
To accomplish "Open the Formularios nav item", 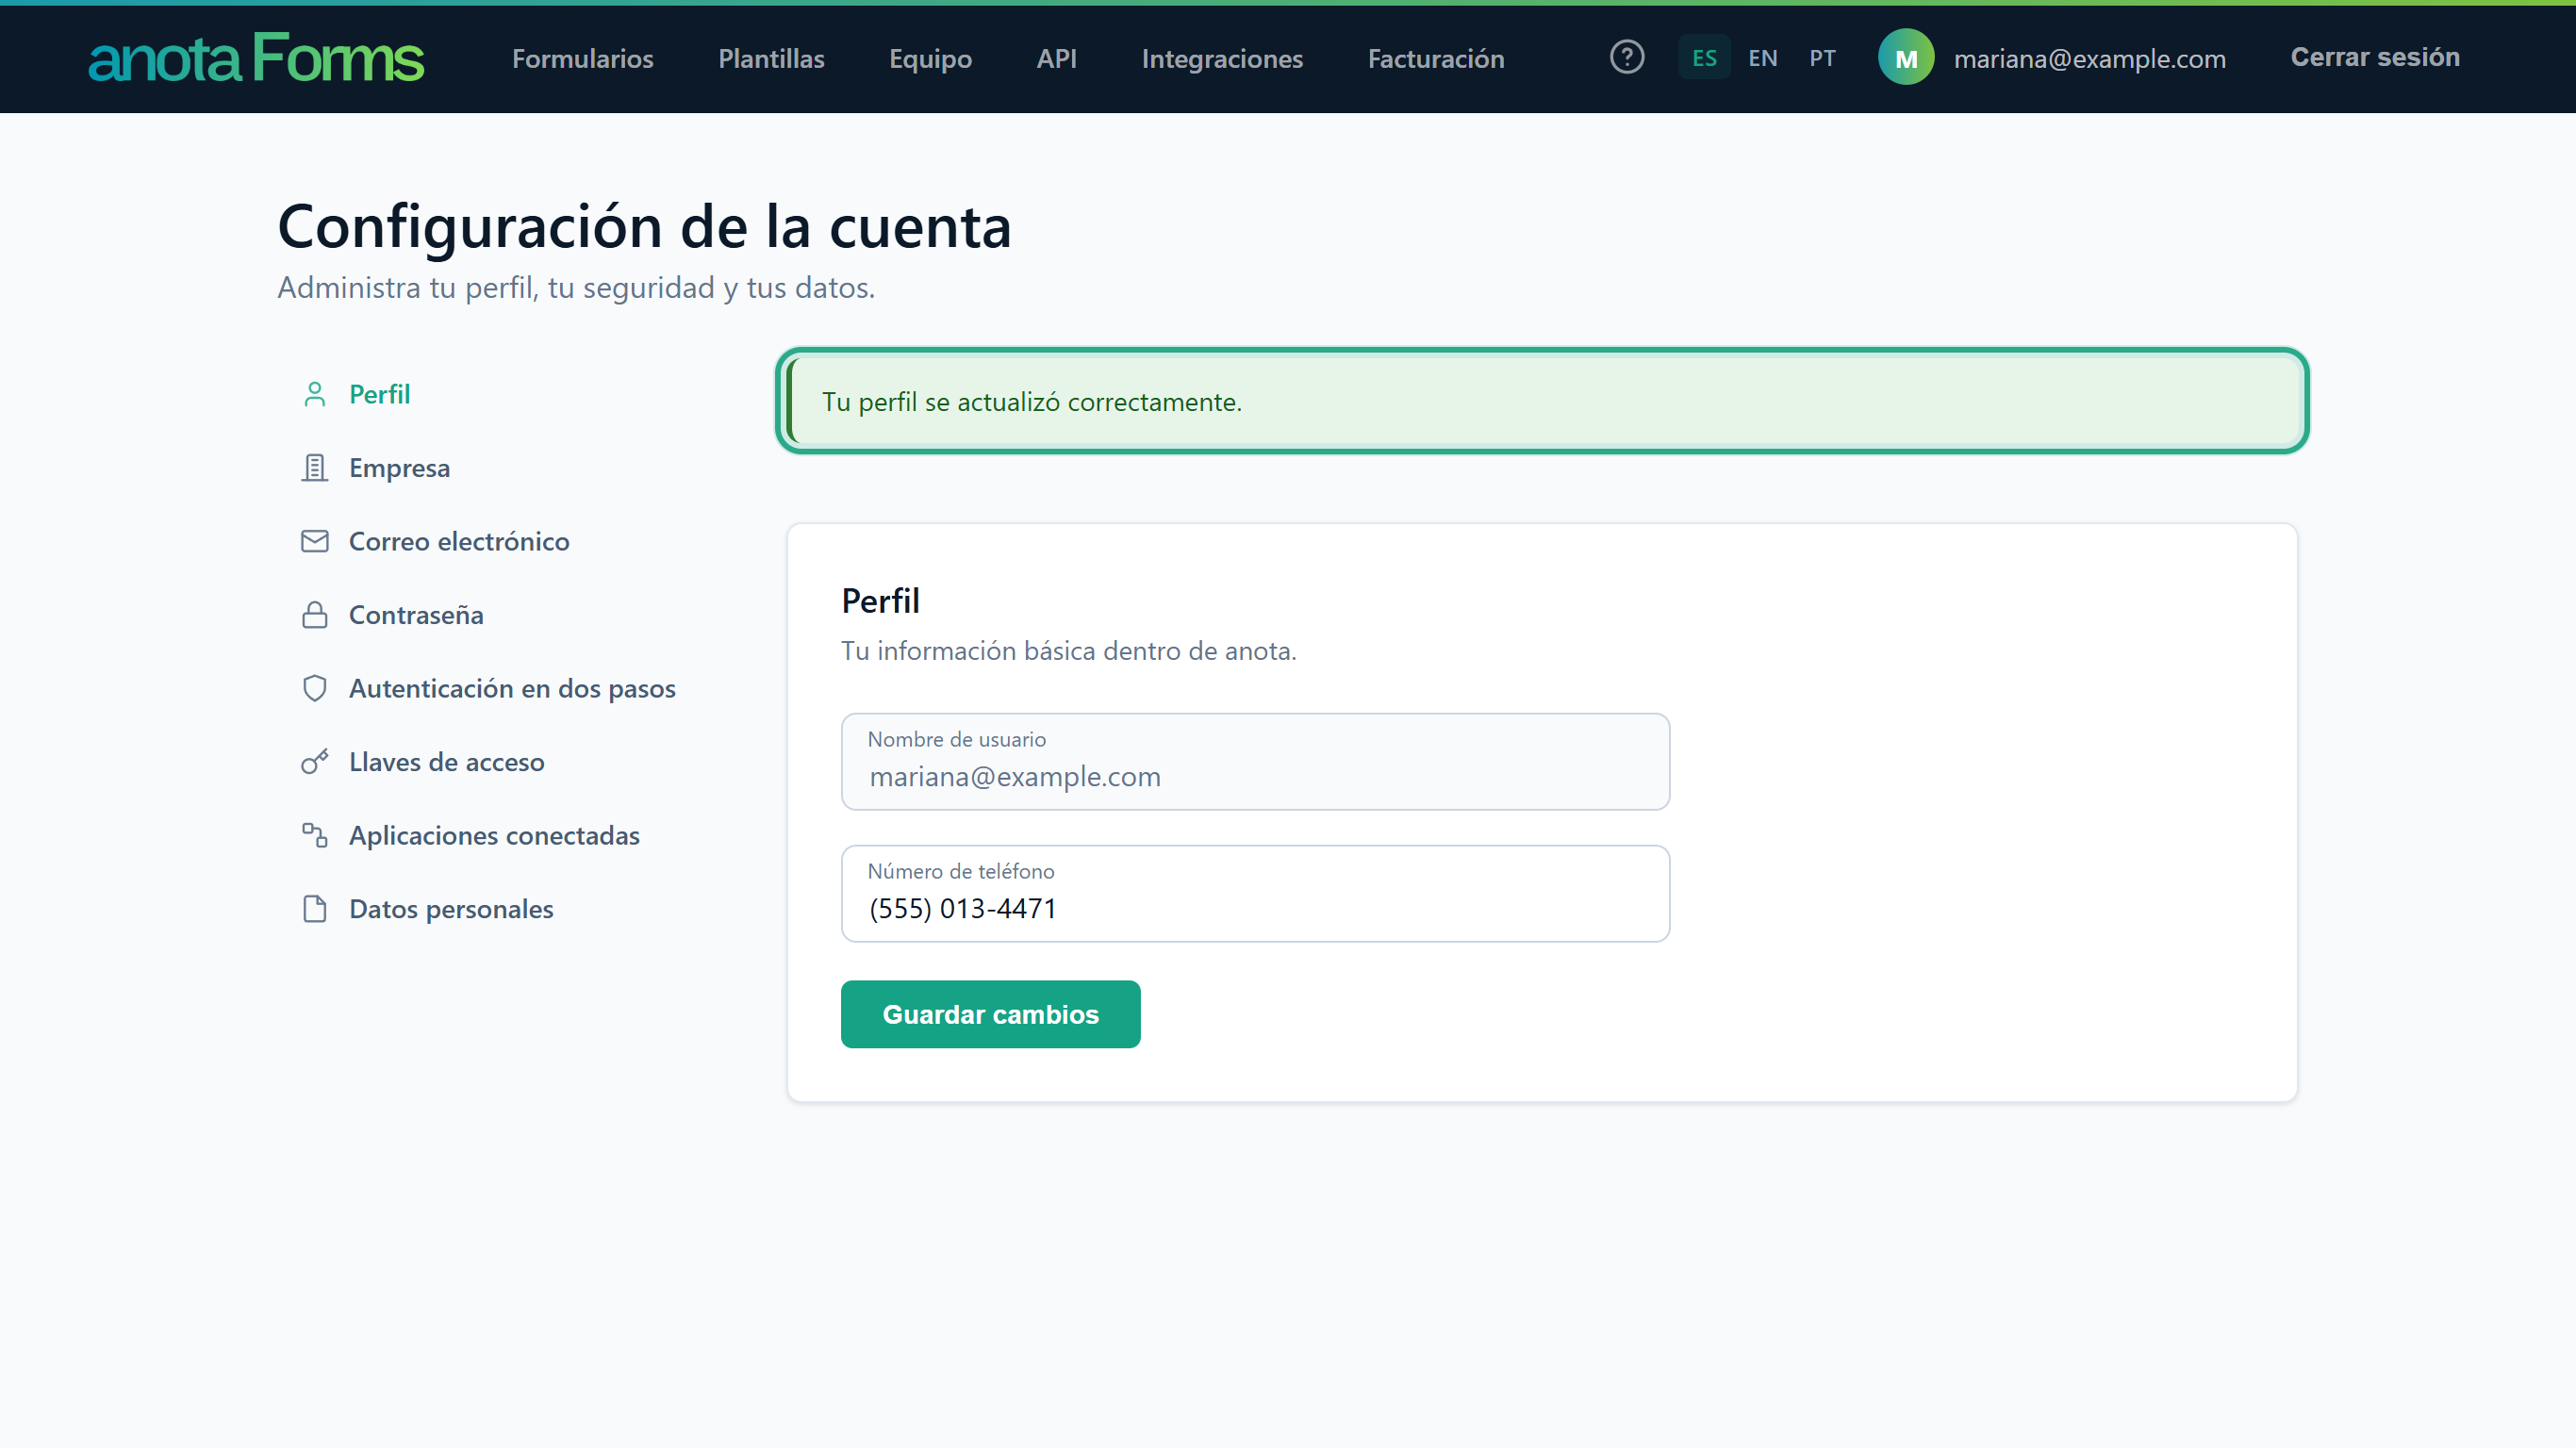I will pyautogui.click(x=583, y=59).
